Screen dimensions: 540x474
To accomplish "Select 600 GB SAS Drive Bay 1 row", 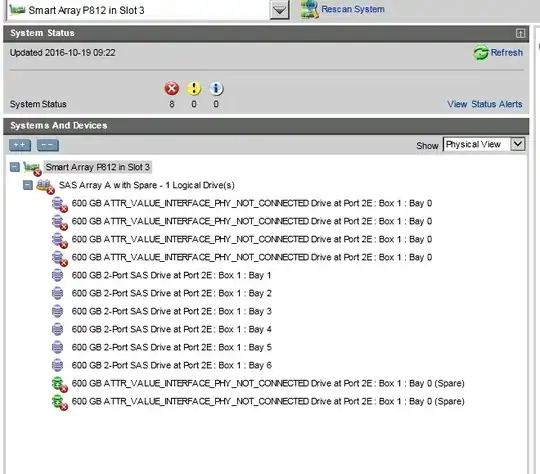I will [171, 275].
